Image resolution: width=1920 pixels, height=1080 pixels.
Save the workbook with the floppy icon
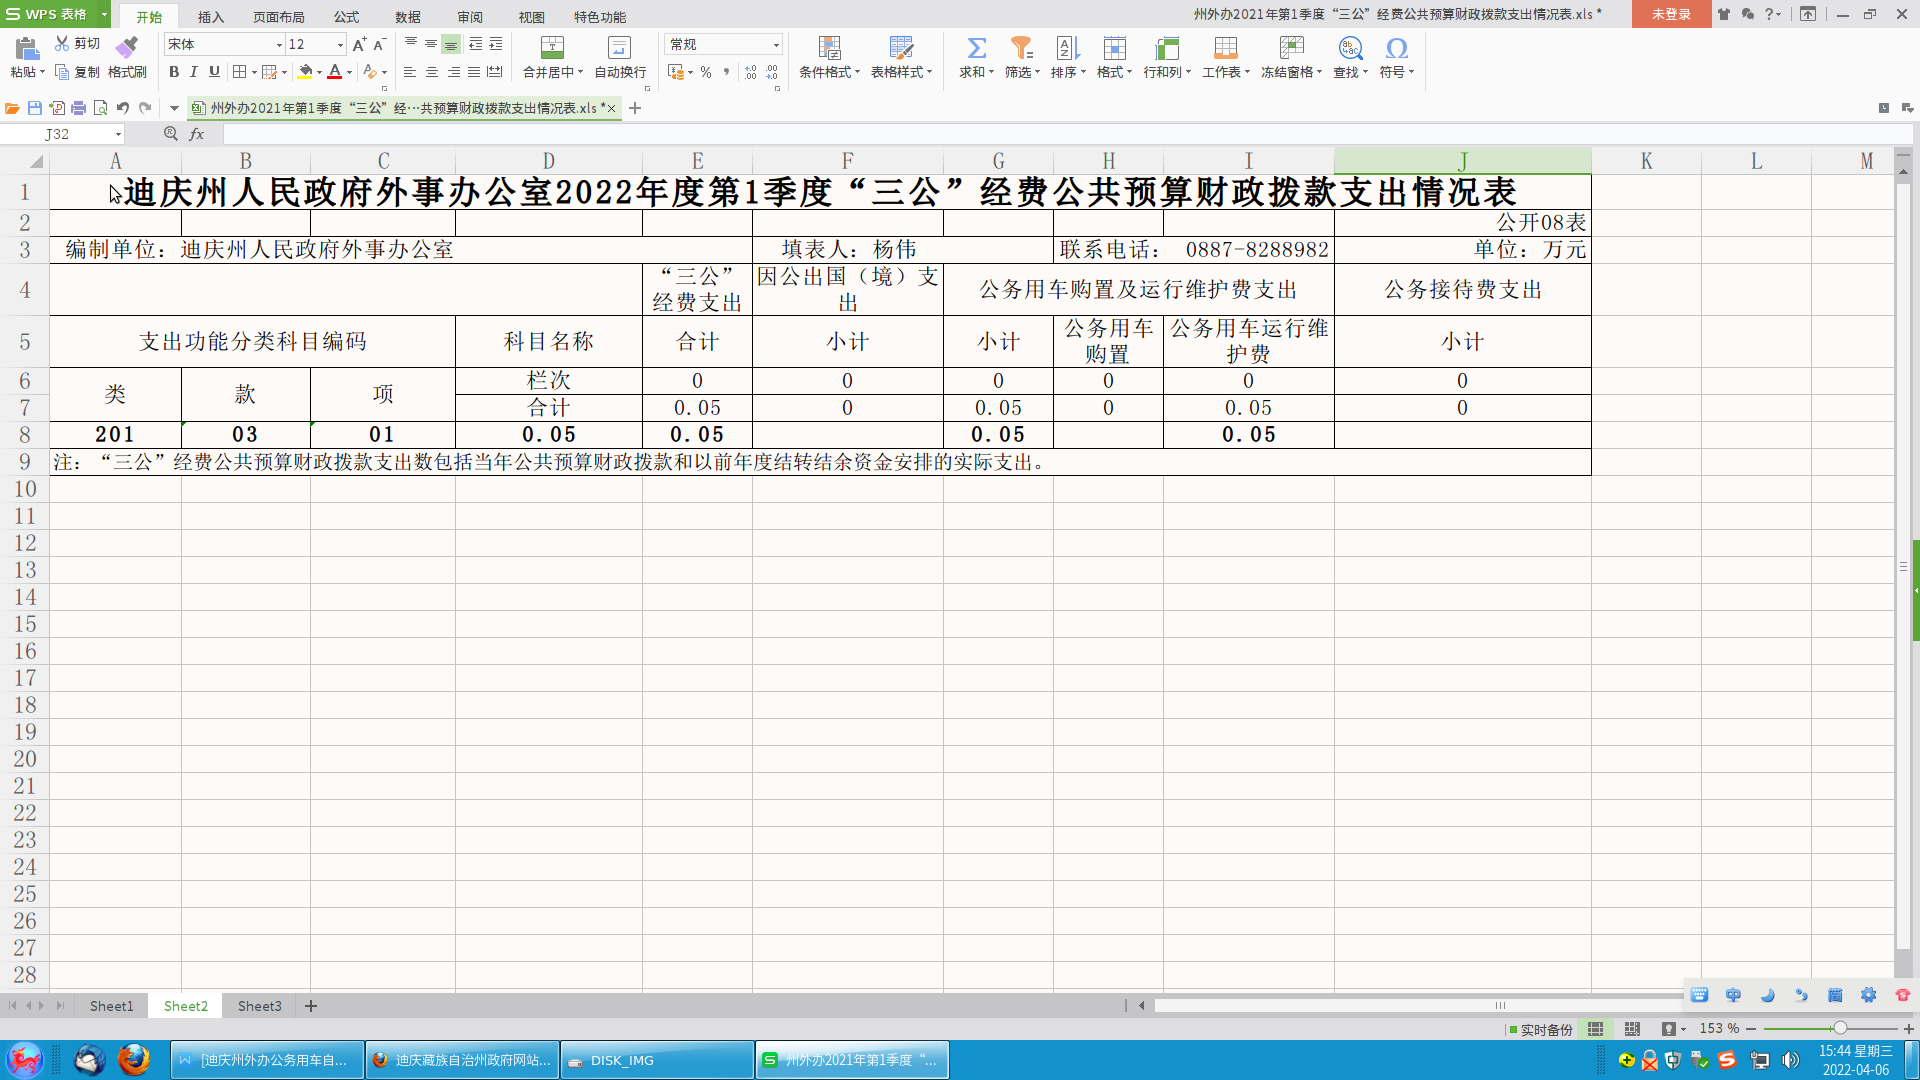point(35,108)
